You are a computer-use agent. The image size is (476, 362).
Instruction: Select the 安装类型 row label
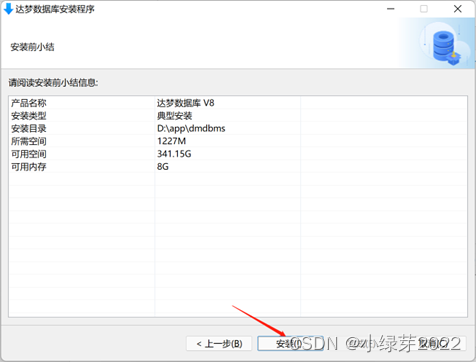(29, 116)
